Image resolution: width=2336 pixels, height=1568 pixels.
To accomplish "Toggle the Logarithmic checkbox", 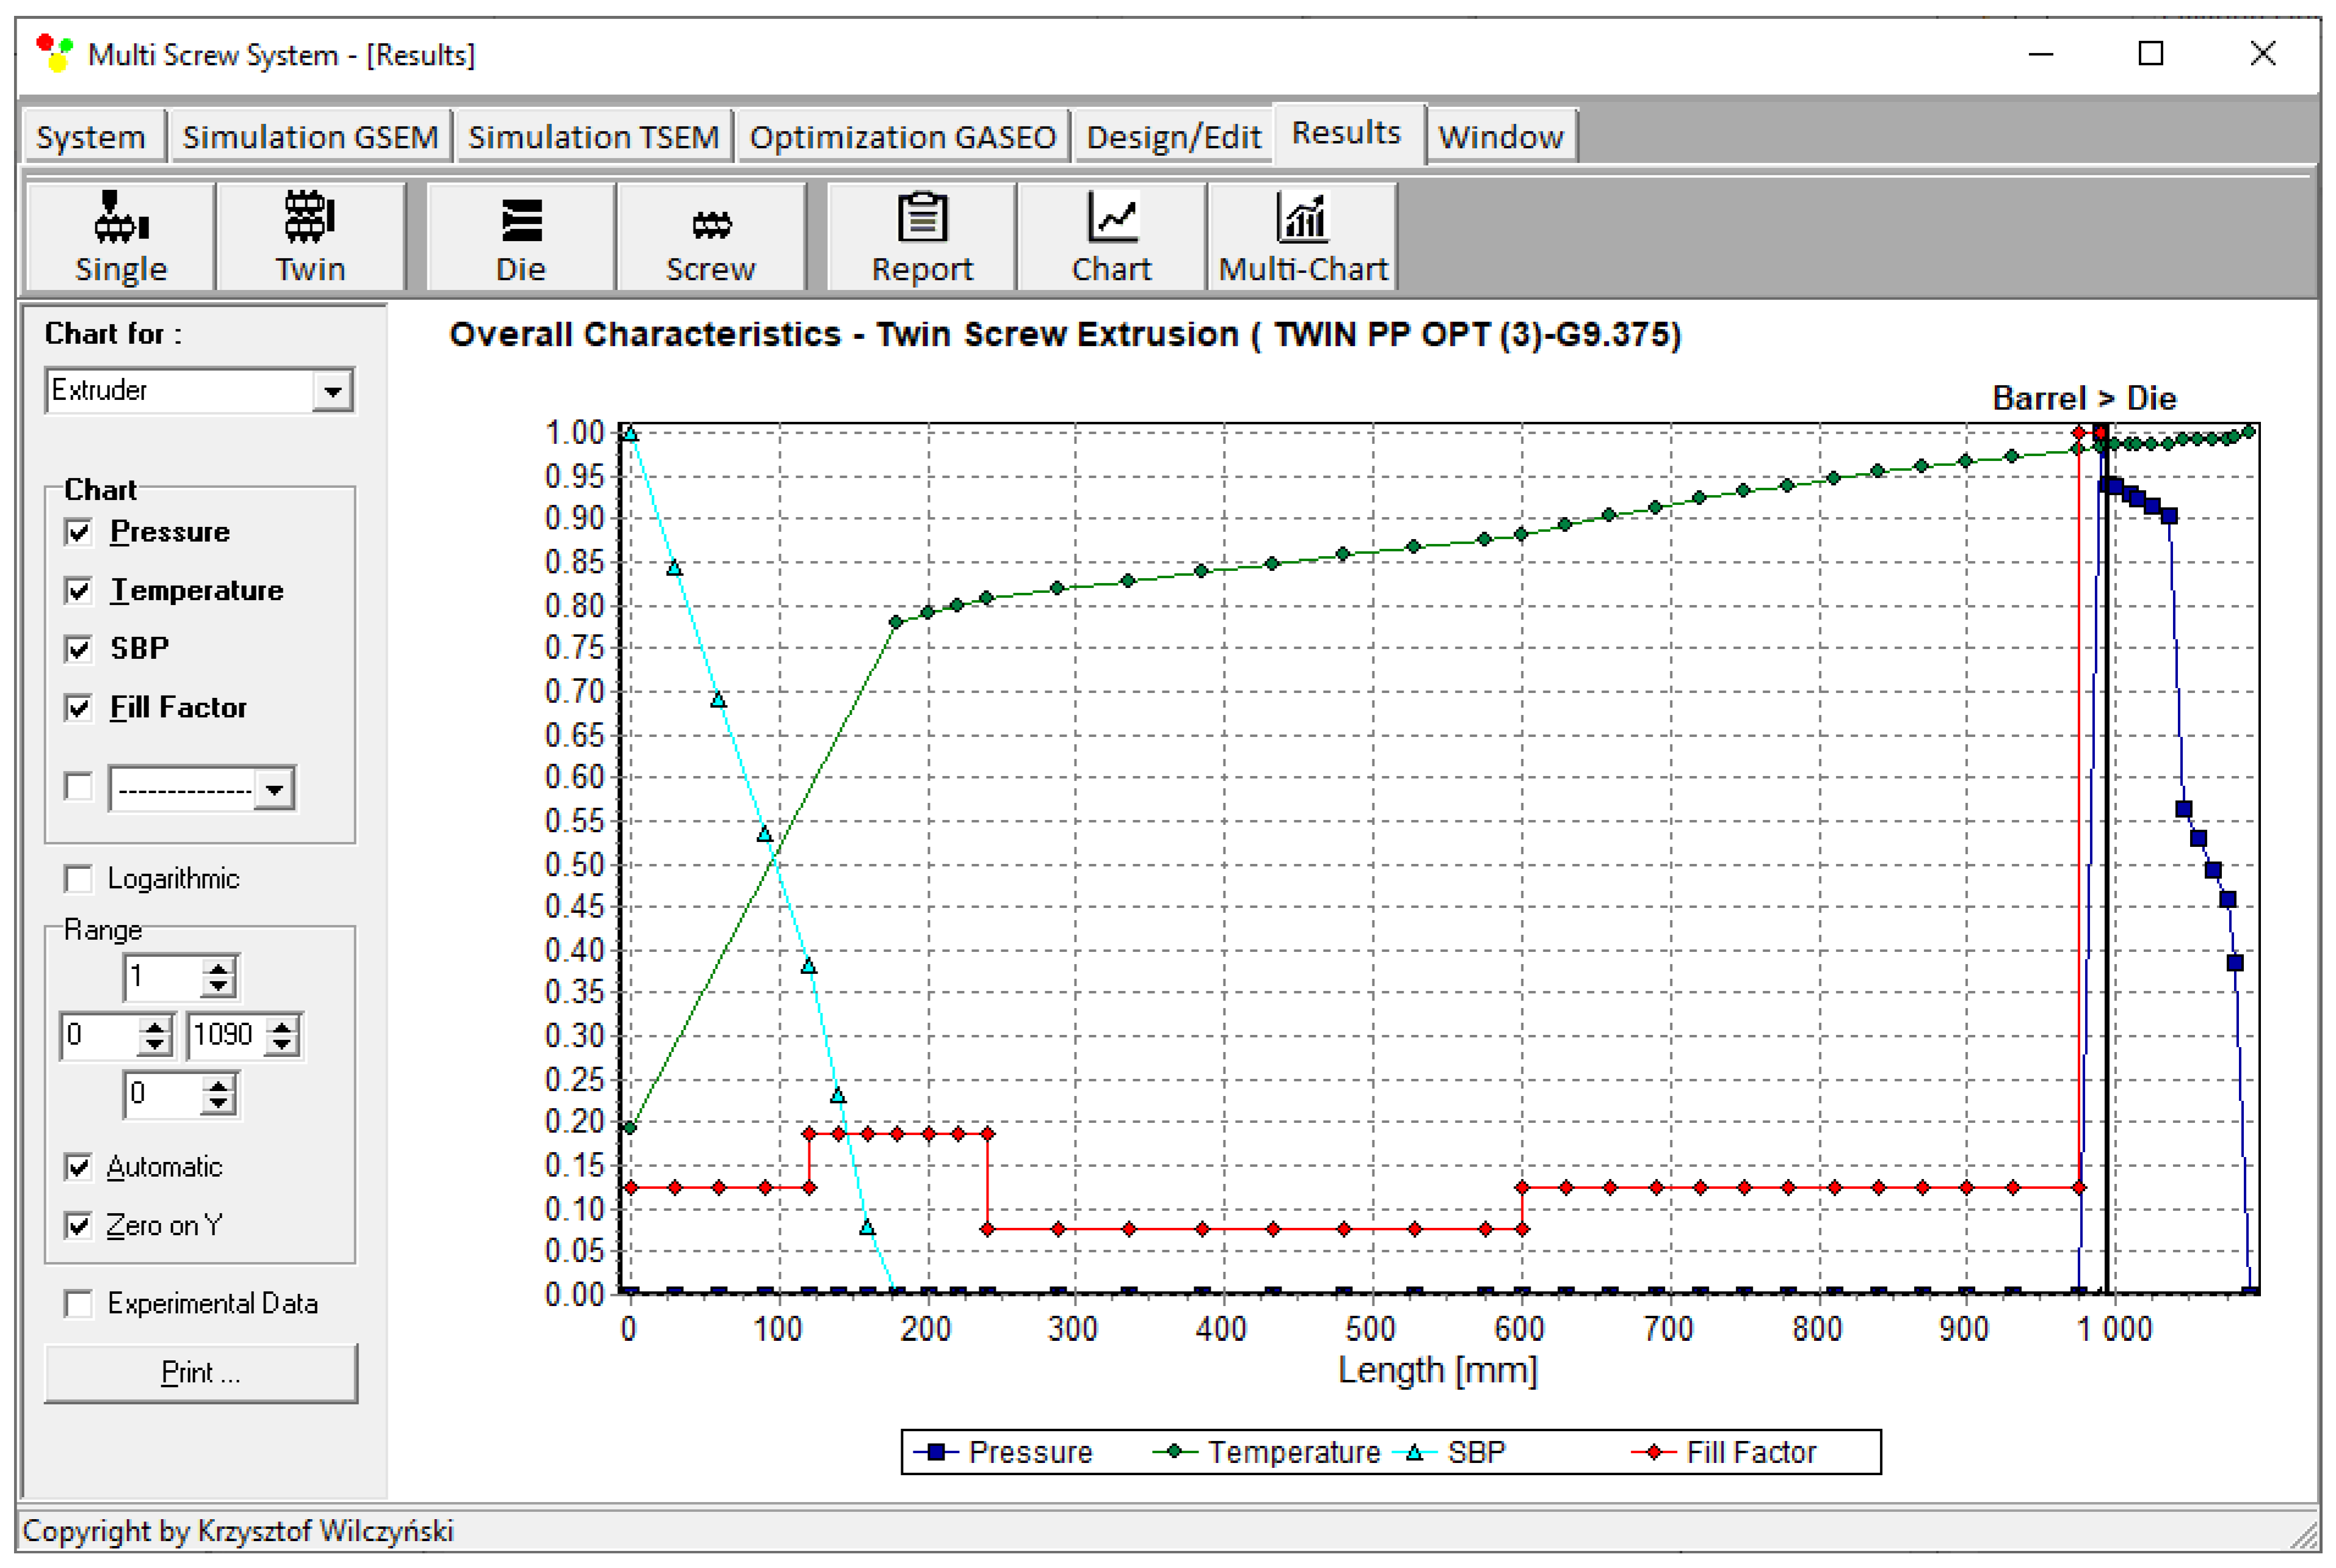I will click(x=78, y=879).
